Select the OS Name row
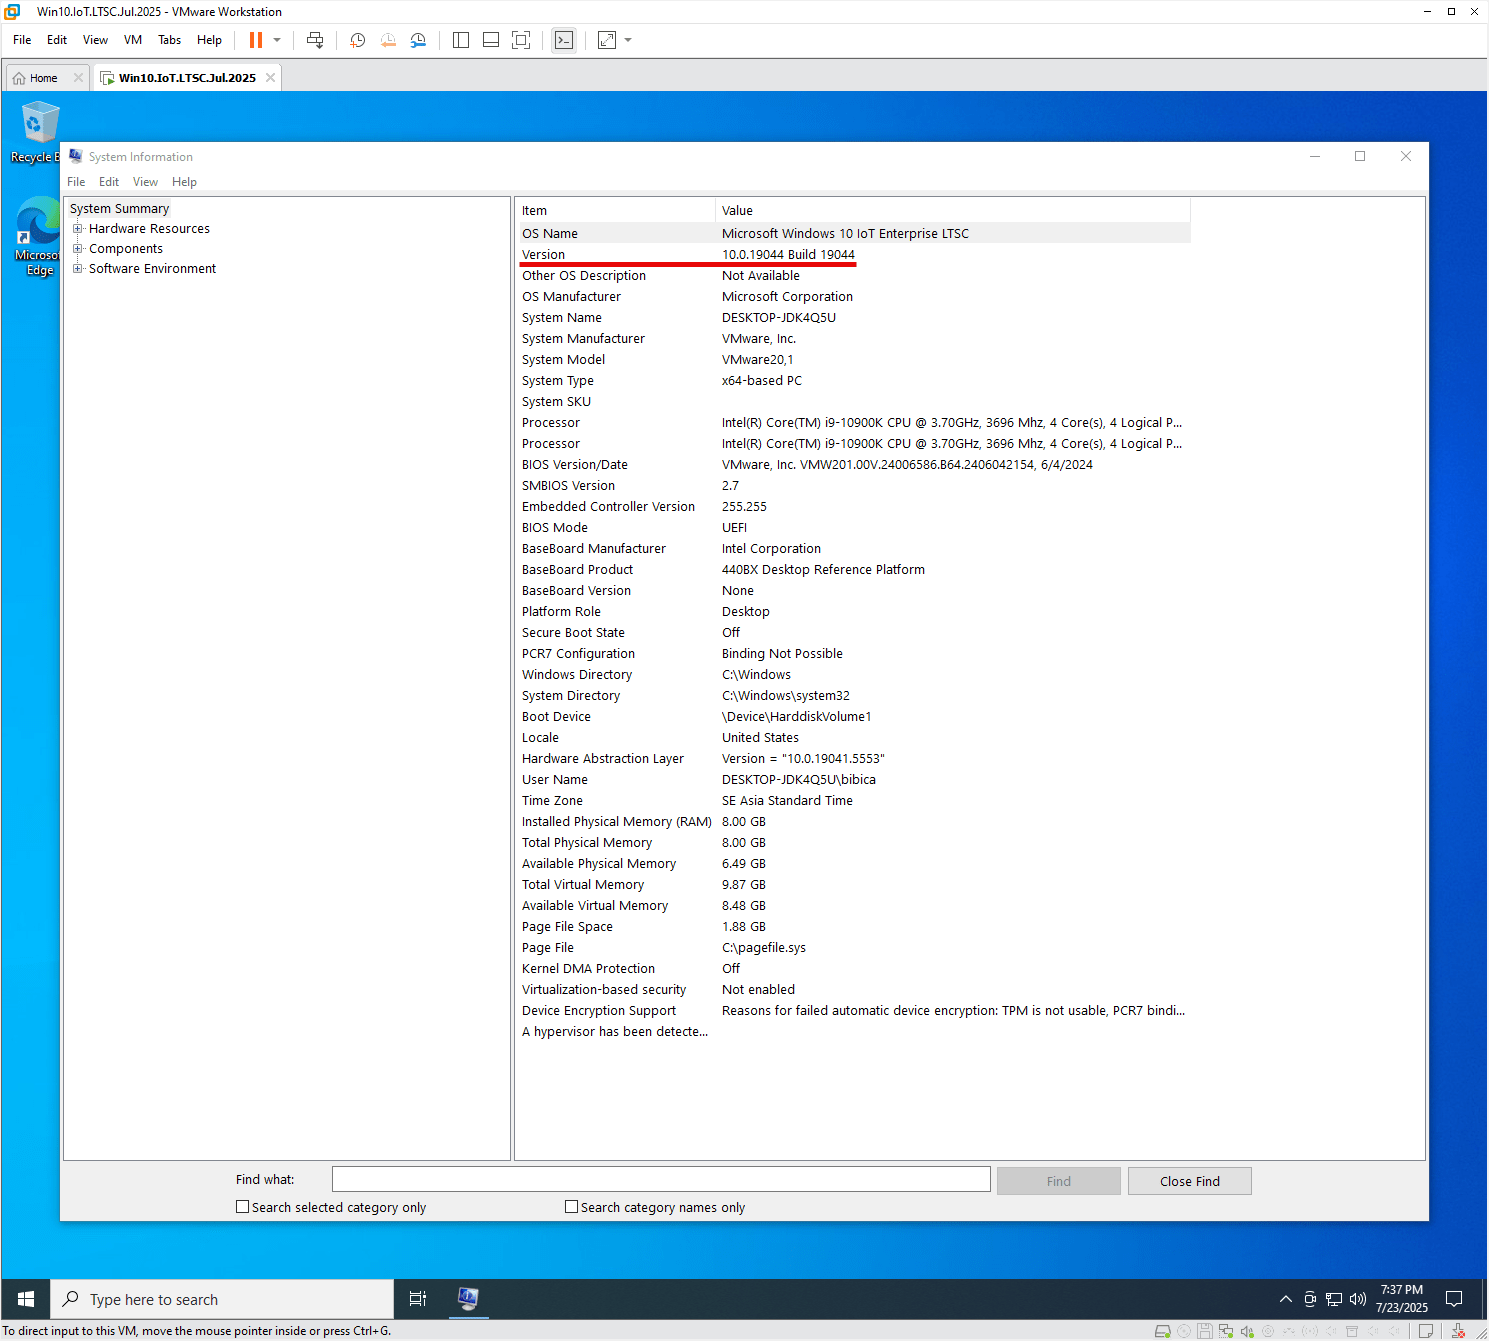The width and height of the screenshot is (1489, 1341). pos(853,234)
